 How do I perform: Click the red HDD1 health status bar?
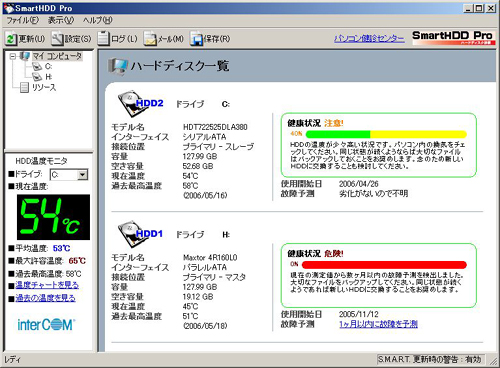384,265
